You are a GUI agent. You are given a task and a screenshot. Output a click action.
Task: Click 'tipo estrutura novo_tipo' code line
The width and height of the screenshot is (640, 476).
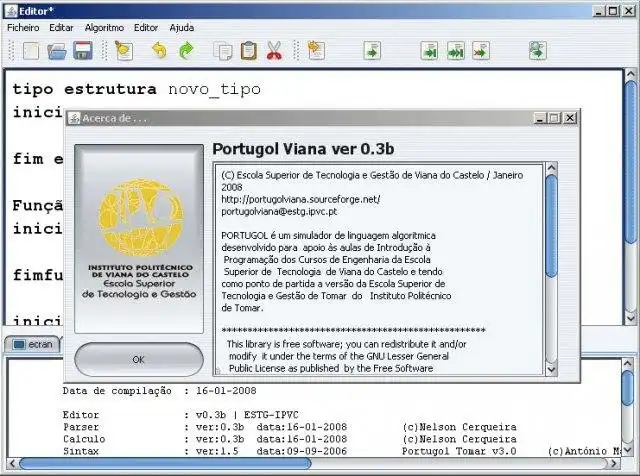tap(137, 89)
